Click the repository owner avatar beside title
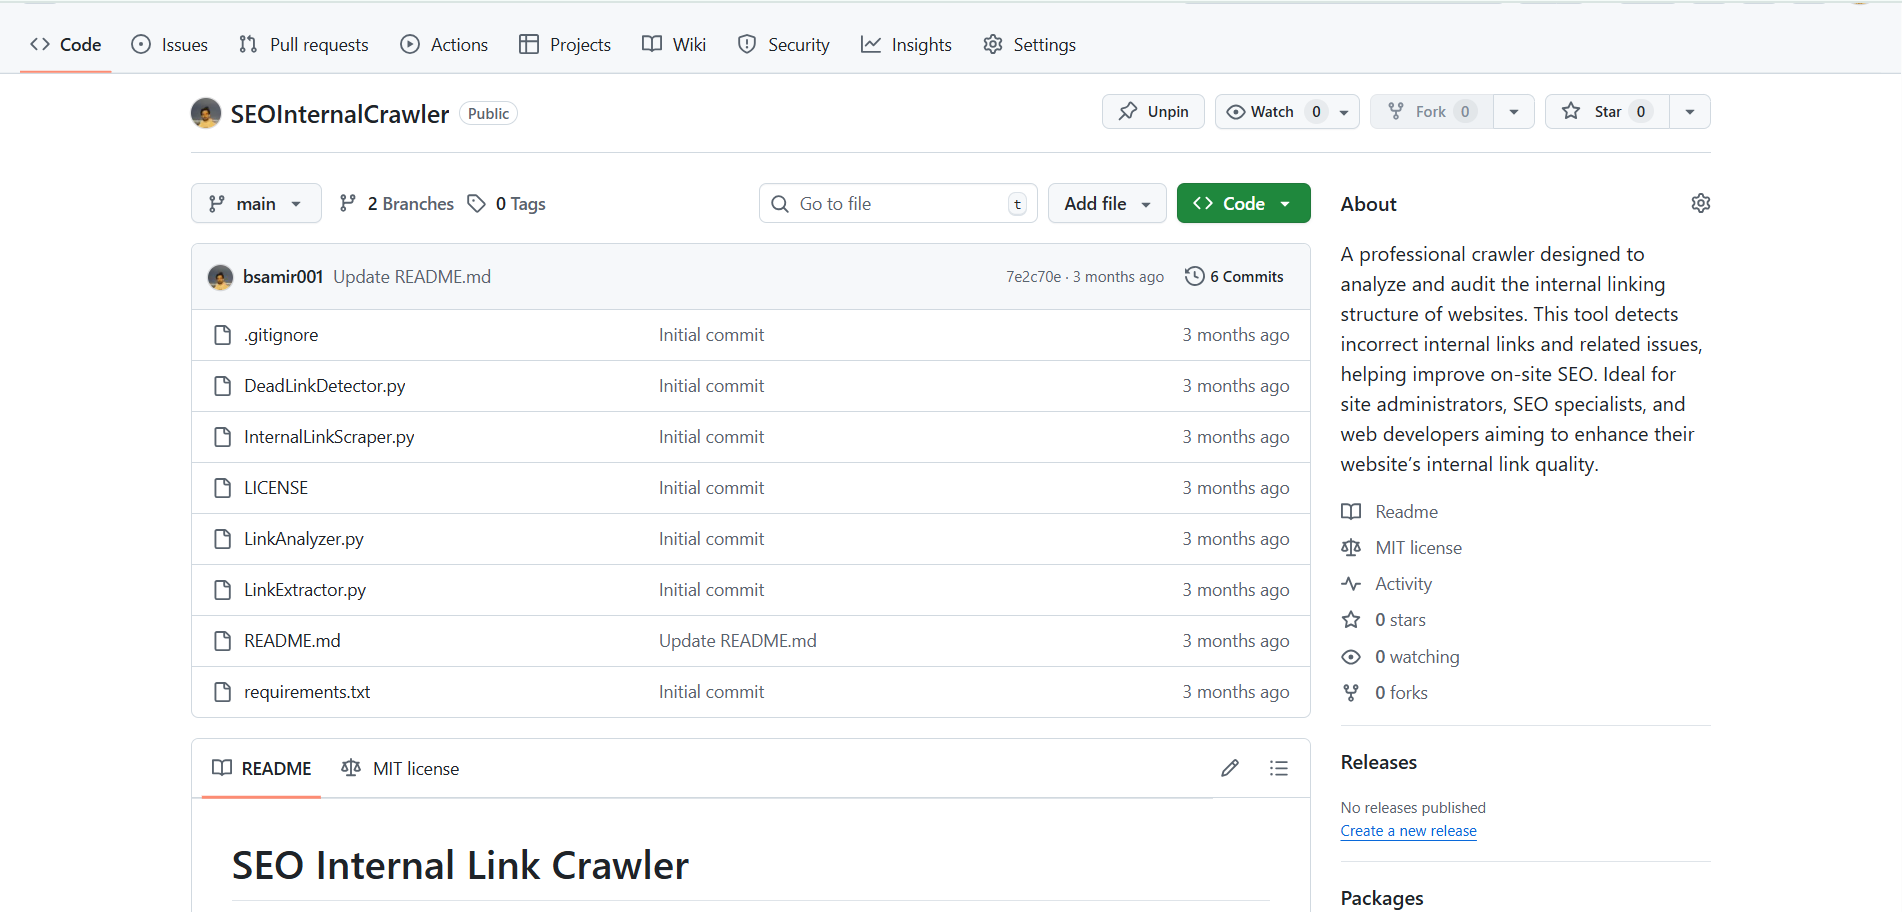The width and height of the screenshot is (1902, 912). 206,113
